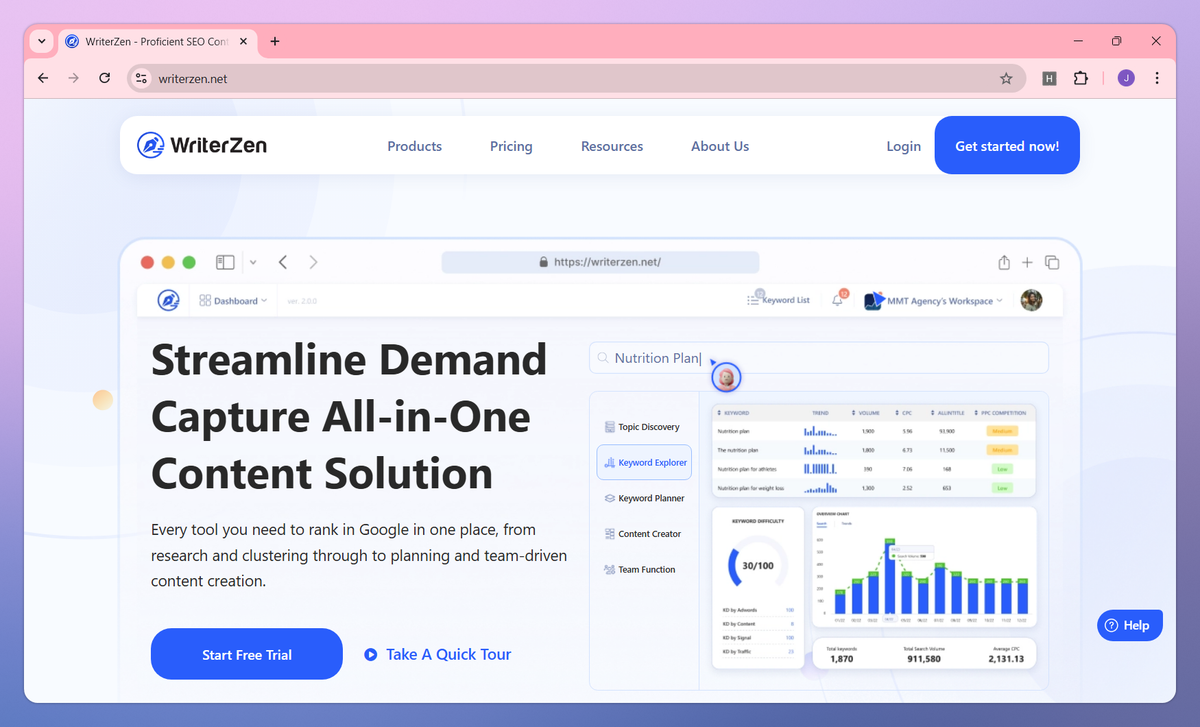Screen dimensions: 1200x727
Task: Click the Start Free Trial button
Action: pos(247,654)
